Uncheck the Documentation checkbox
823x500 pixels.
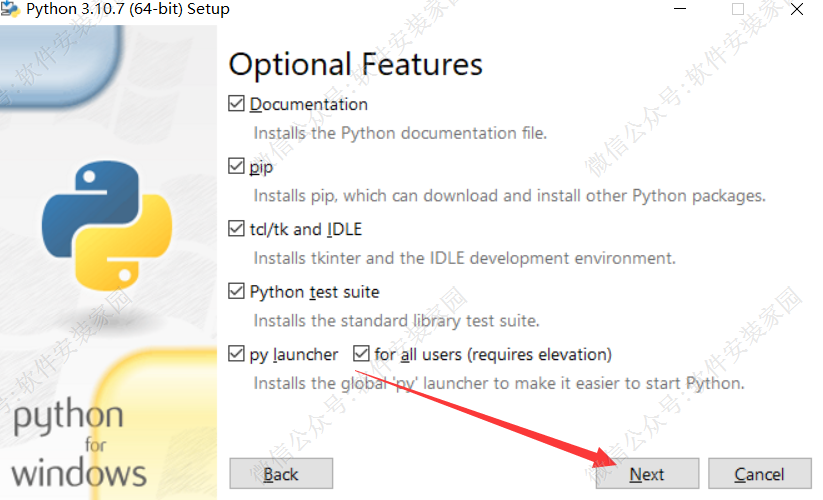237,104
